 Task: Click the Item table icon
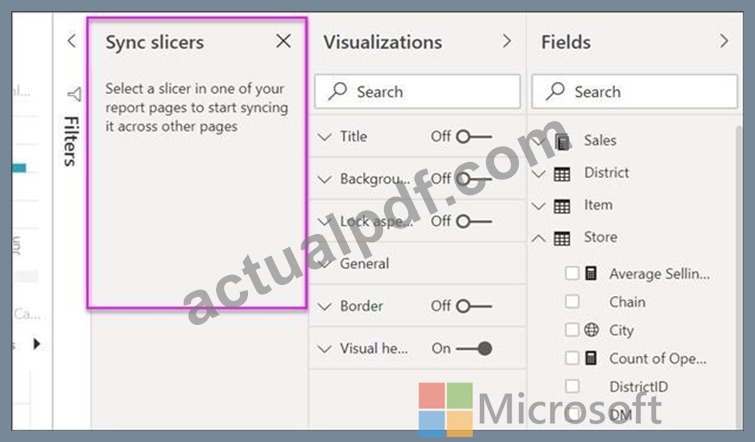click(562, 206)
